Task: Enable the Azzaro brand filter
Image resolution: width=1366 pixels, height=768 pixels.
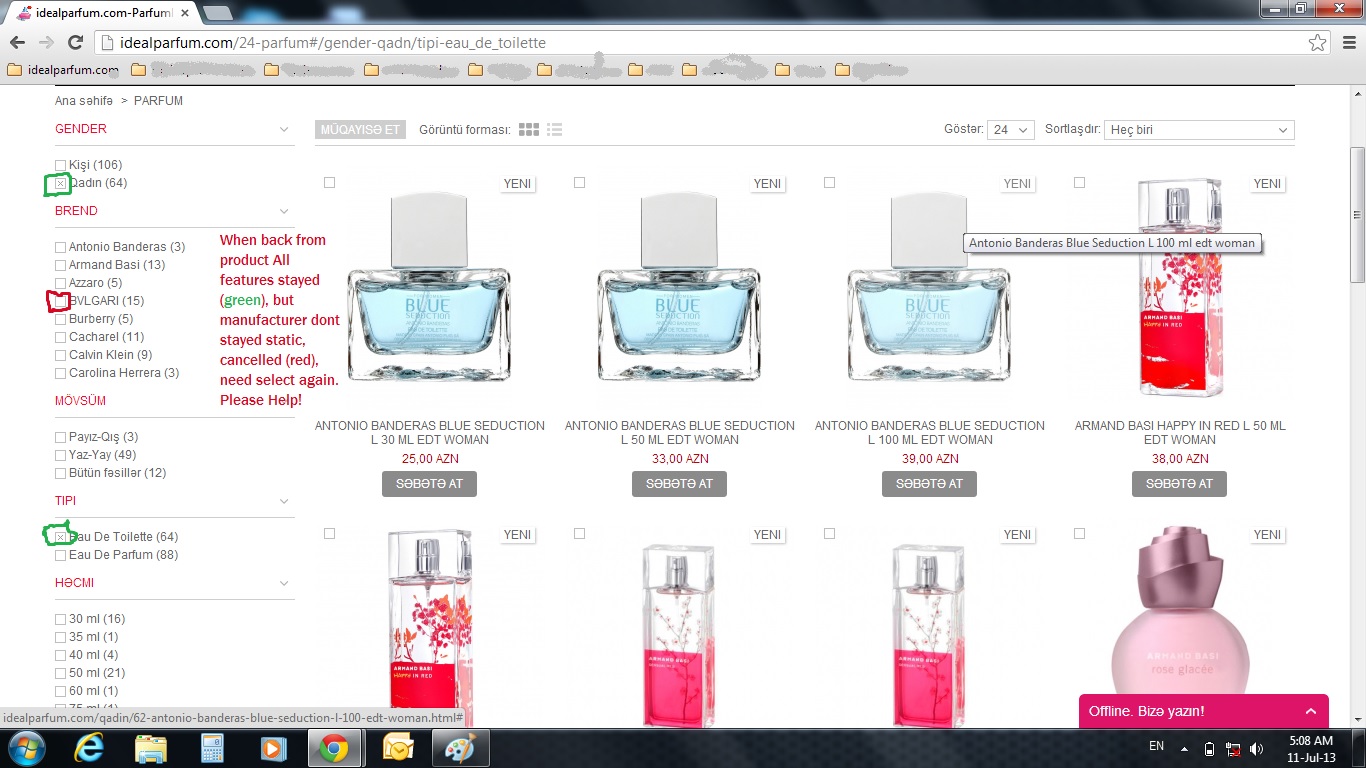Action: (x=61, y=283)
